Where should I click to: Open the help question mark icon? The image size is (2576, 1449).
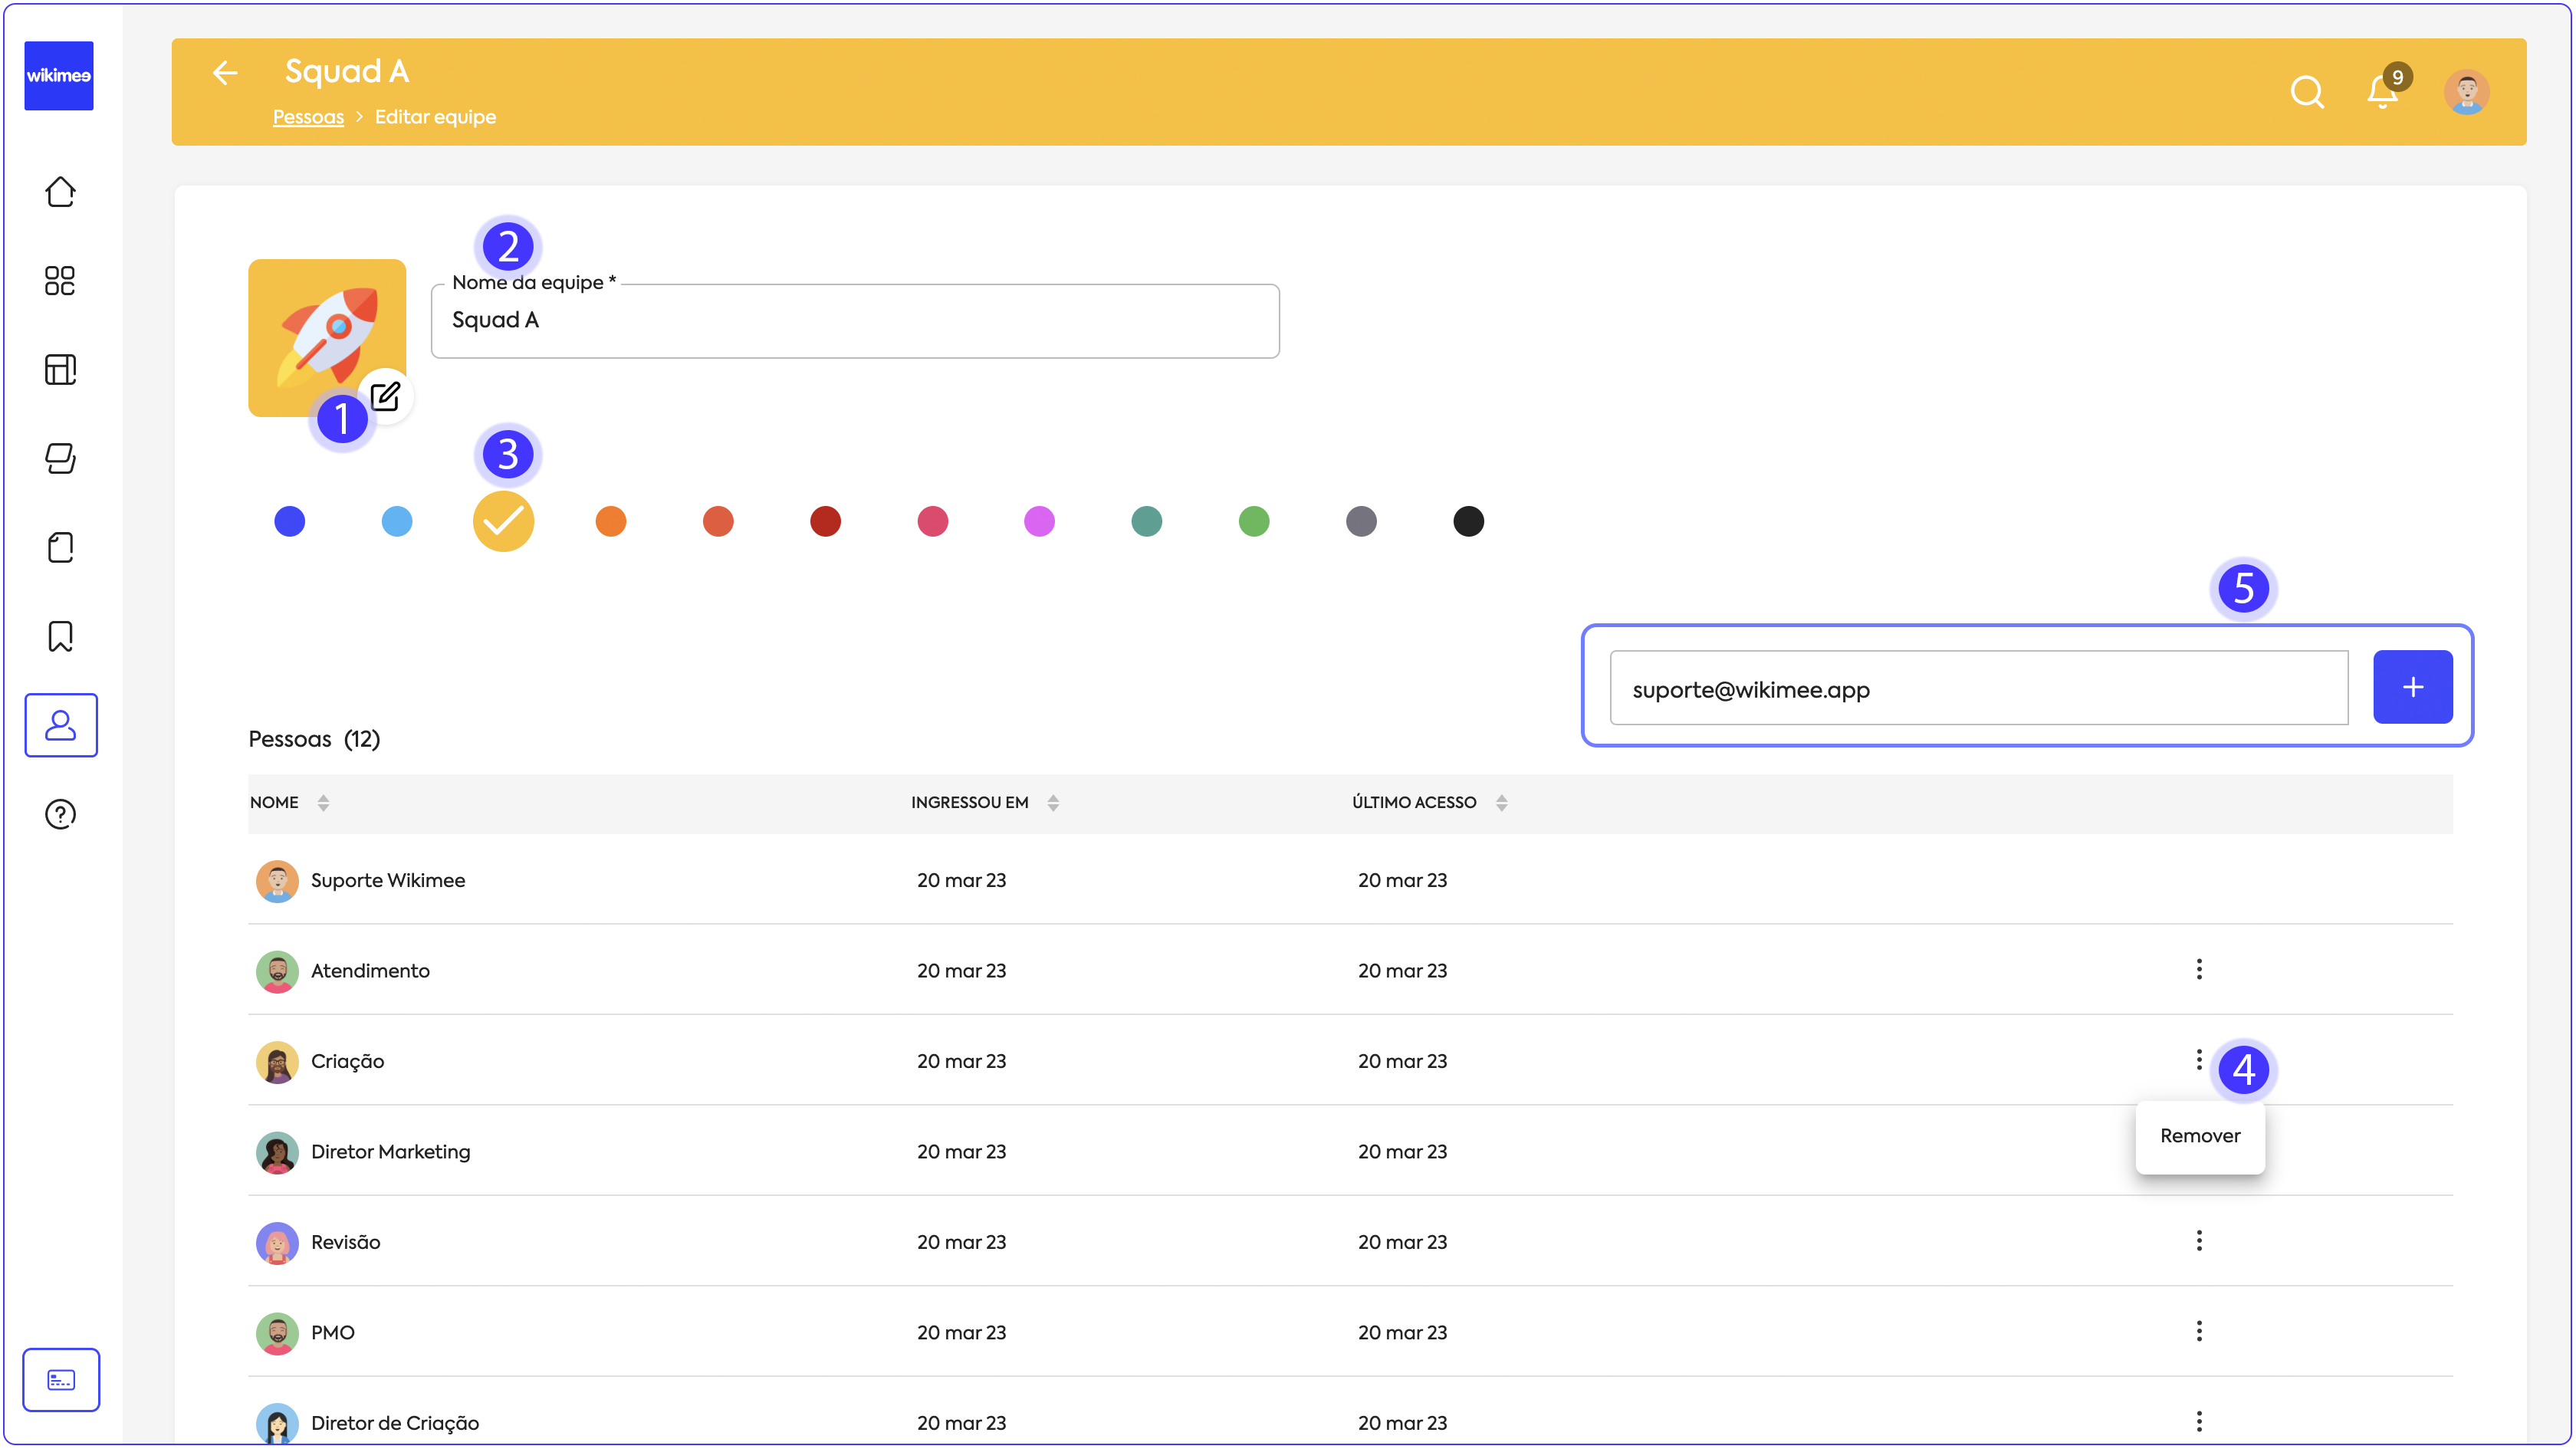(60, 814)
